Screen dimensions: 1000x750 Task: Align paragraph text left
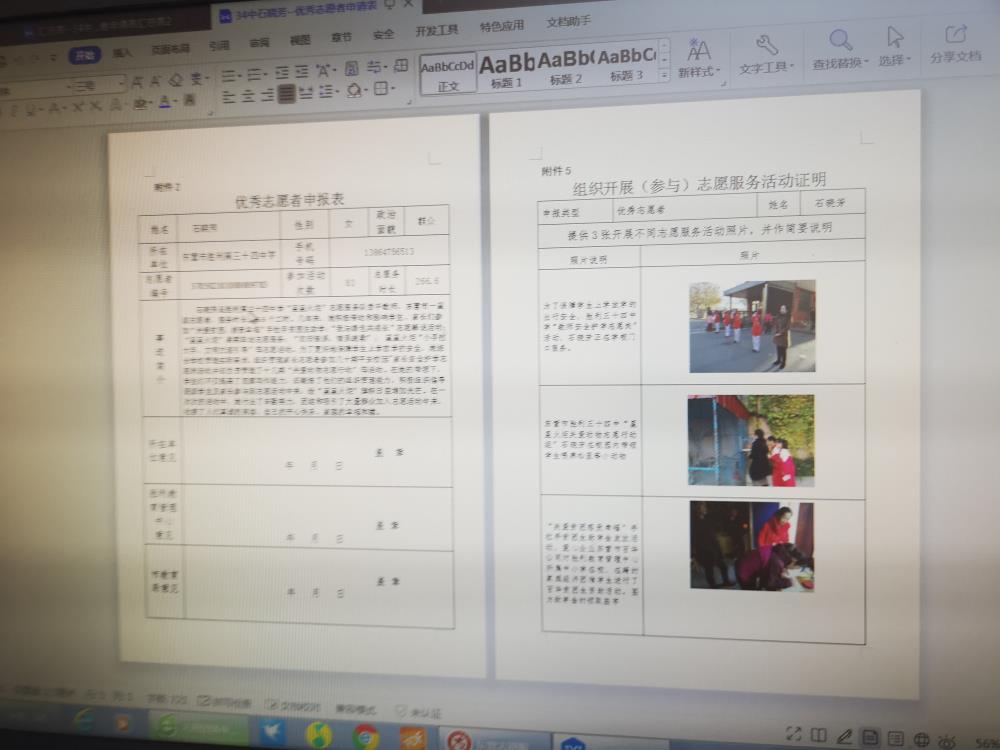[229, 97]
